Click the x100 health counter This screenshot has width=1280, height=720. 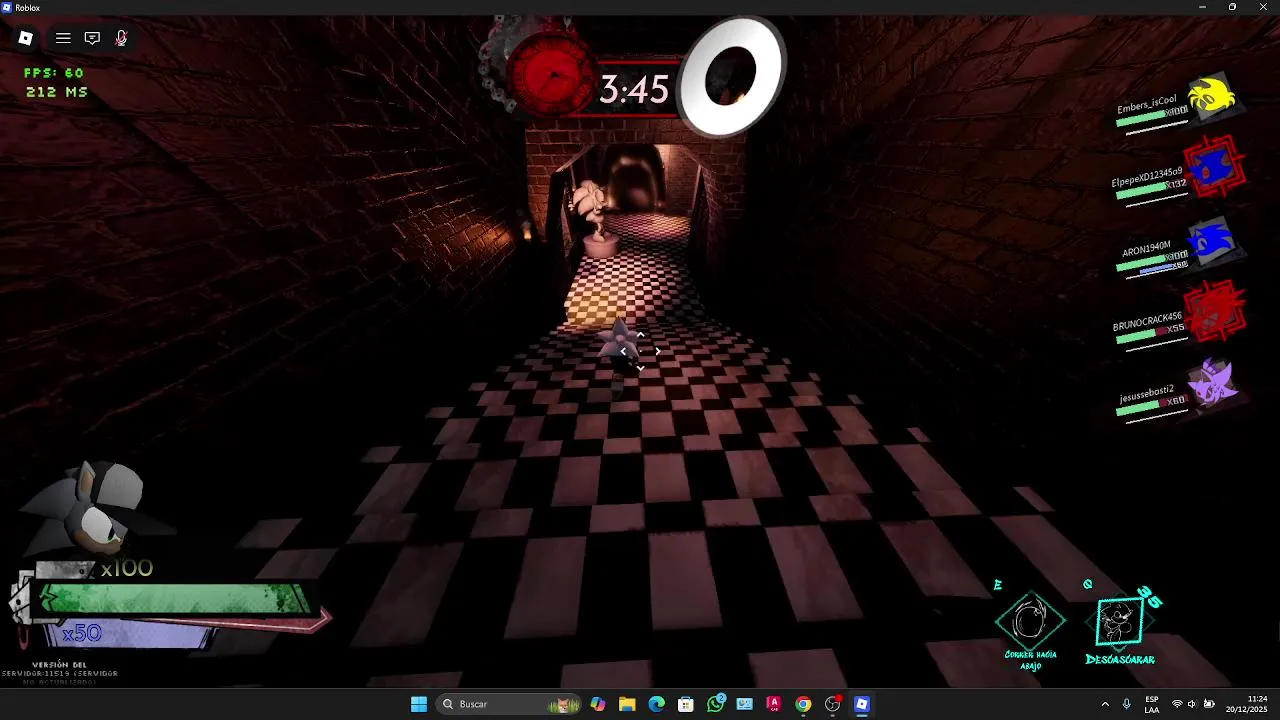[x=126, y=568]
